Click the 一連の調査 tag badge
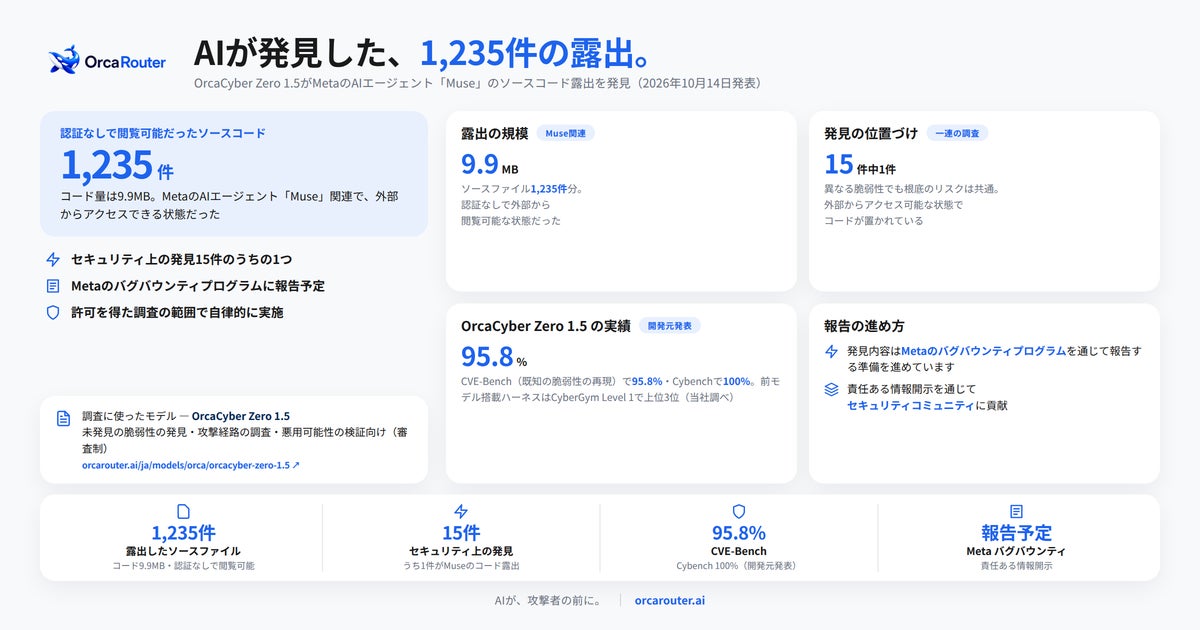The height and width of the screenshot is (630, 1200). click(x=957, y=133)
